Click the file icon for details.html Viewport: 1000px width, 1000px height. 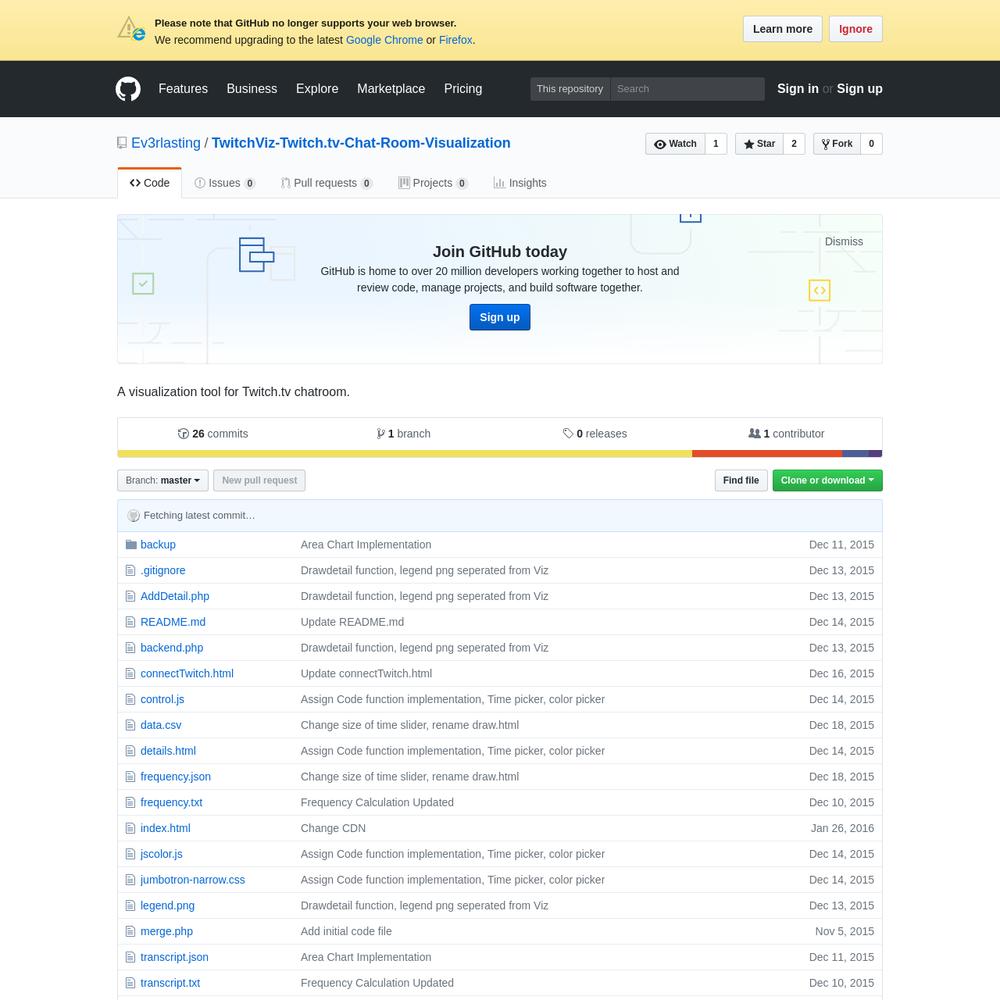[130, 751]
